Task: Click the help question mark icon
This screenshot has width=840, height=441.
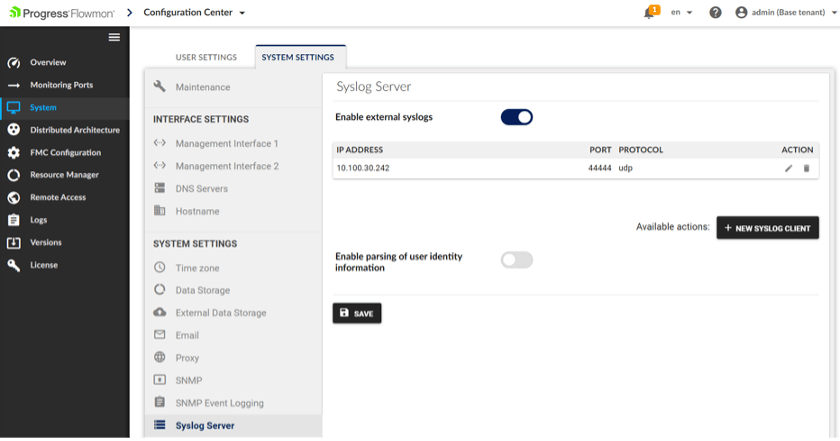Action: (x=715, y=13)
